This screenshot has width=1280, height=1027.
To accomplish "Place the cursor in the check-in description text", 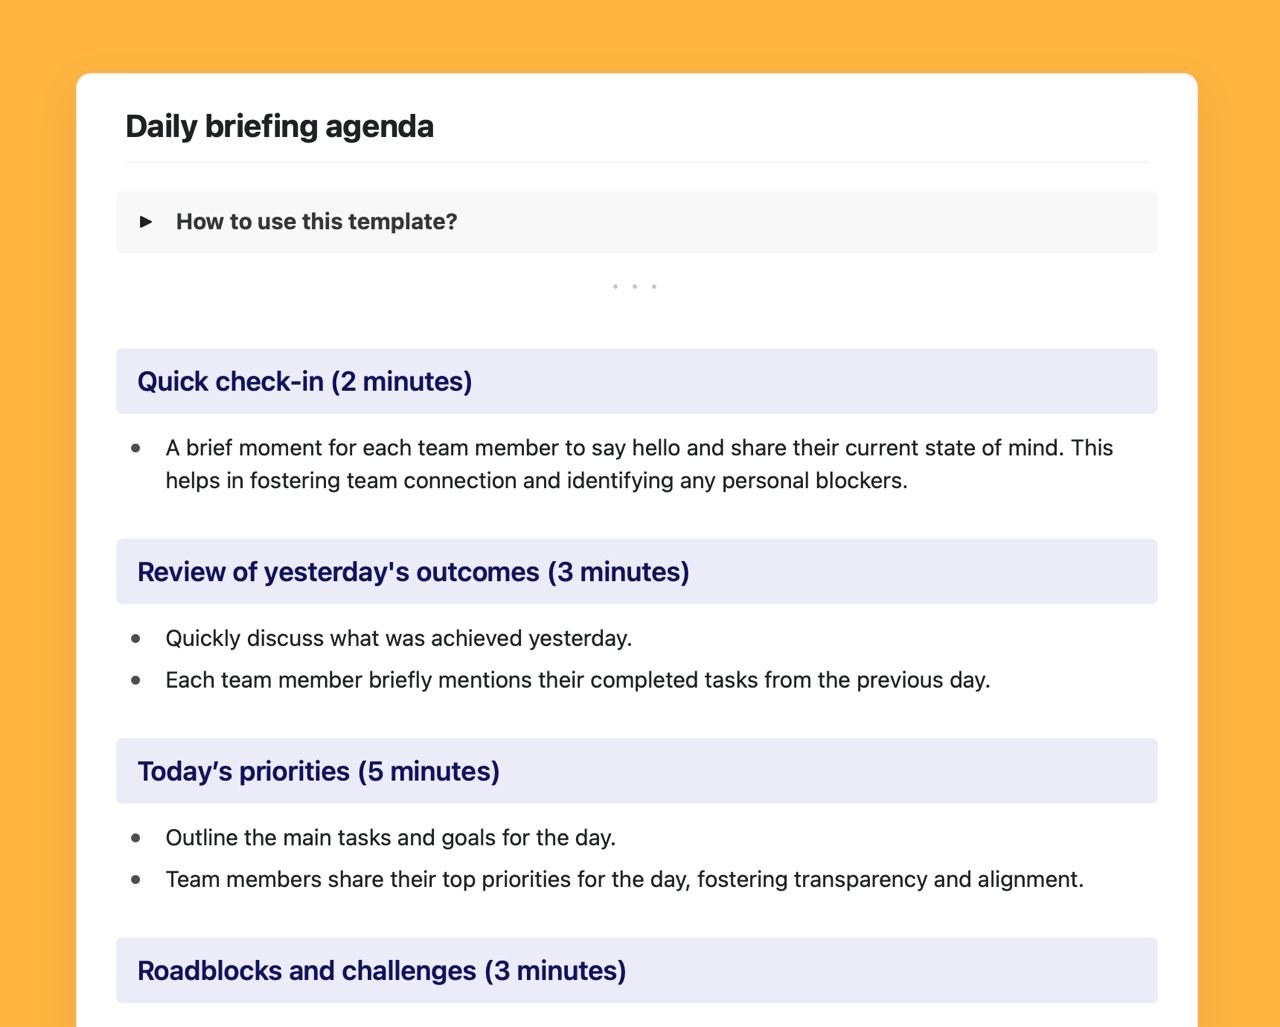I will pos(639,447).
